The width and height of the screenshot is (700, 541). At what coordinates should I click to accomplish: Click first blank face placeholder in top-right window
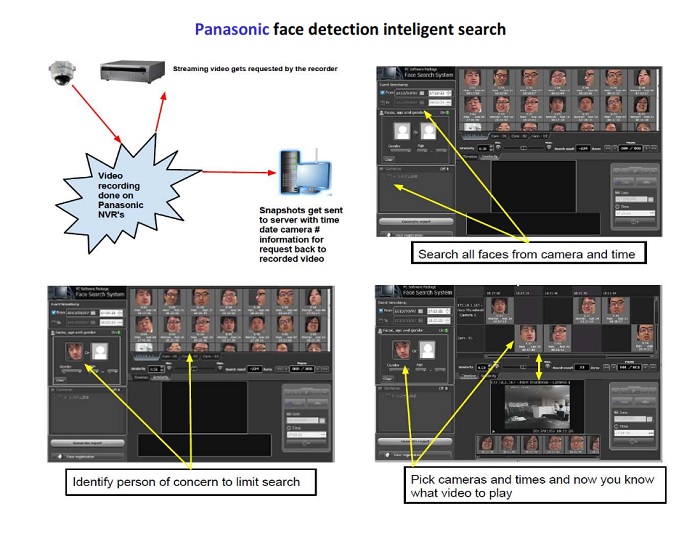[x=402, y=131]
